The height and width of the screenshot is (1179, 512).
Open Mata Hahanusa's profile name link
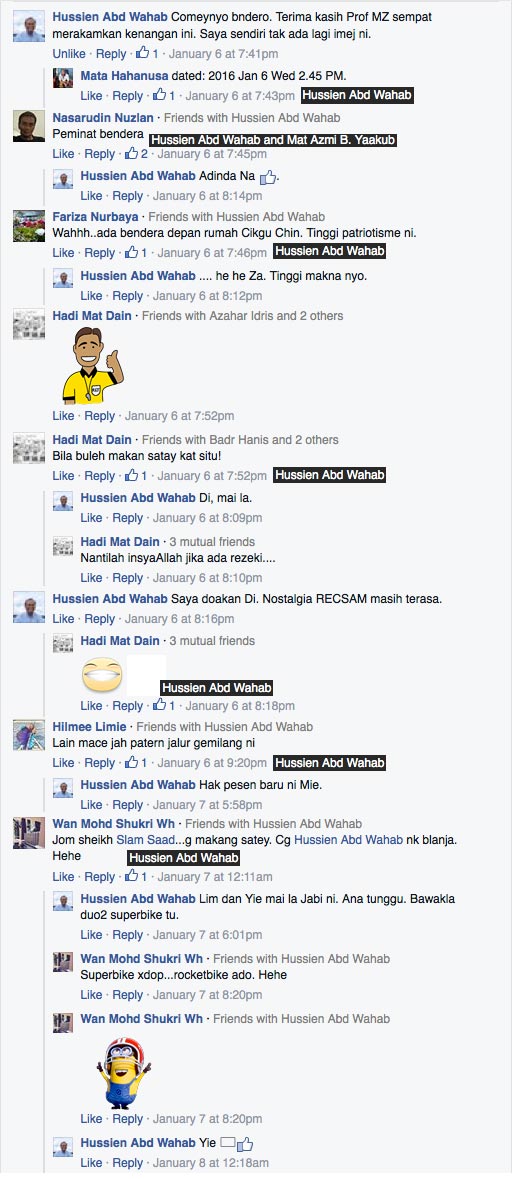pos(125,75)
